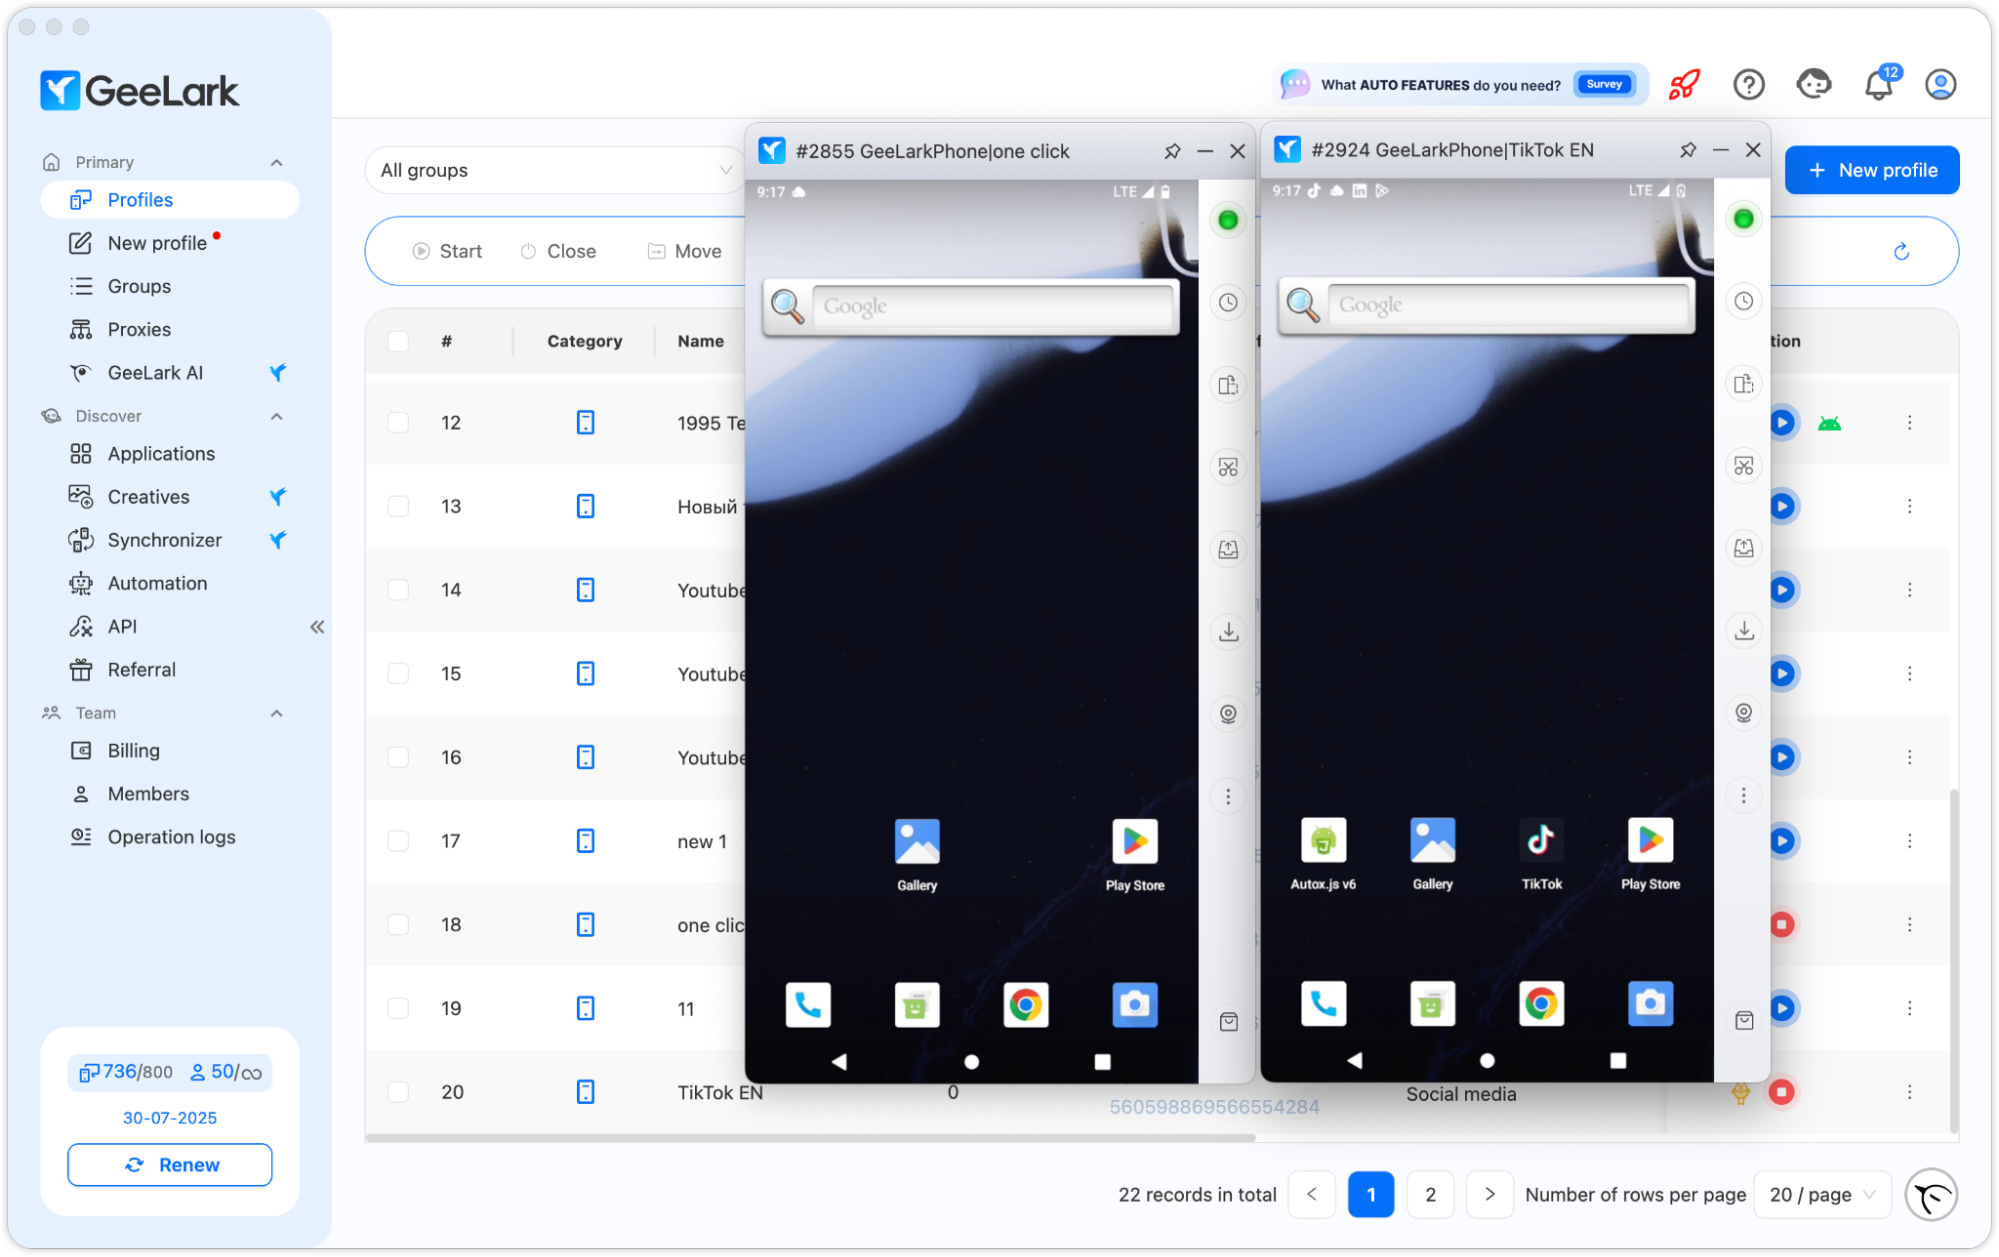The height and width of the screenshot is (1257, 1999).
Task: Click the next page arrow
Action: pos(1489,1195)
